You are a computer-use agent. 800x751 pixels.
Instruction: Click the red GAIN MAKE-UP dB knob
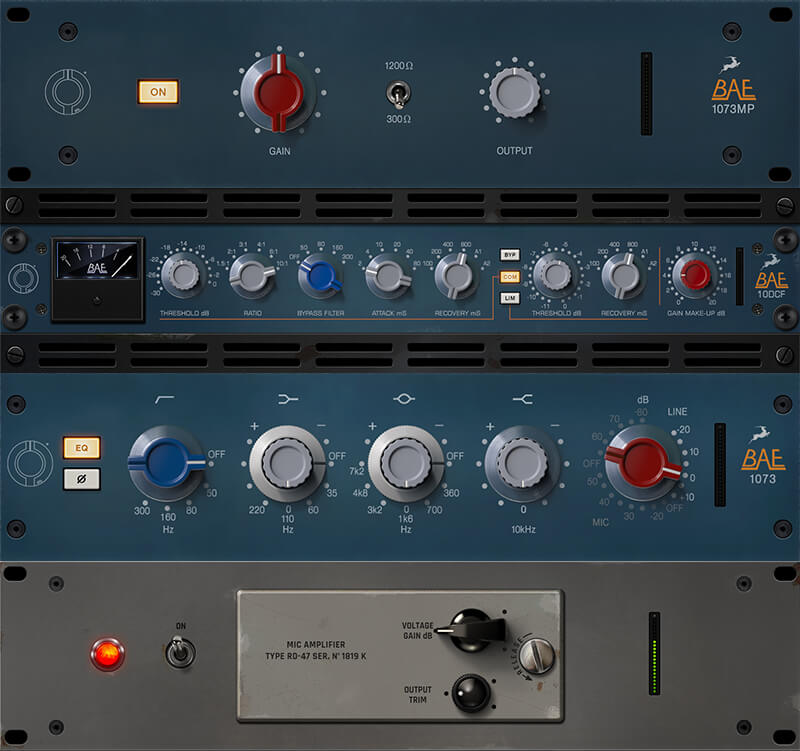pos(694,274)
